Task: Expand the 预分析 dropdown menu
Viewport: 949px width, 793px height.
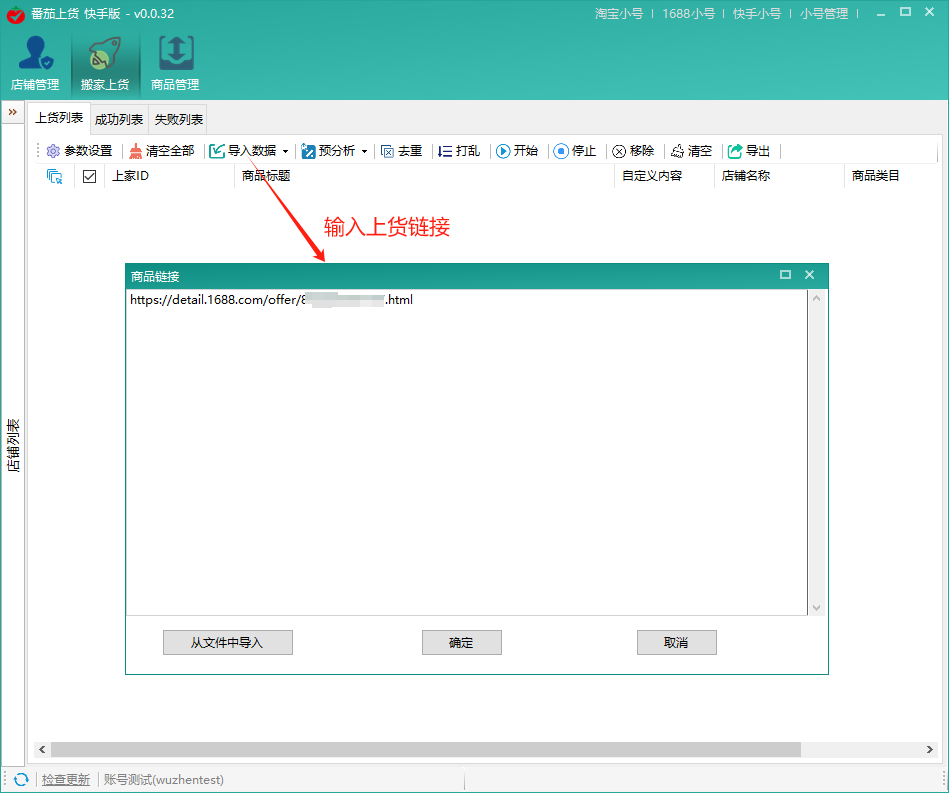Action: click(x=364, y=151)
